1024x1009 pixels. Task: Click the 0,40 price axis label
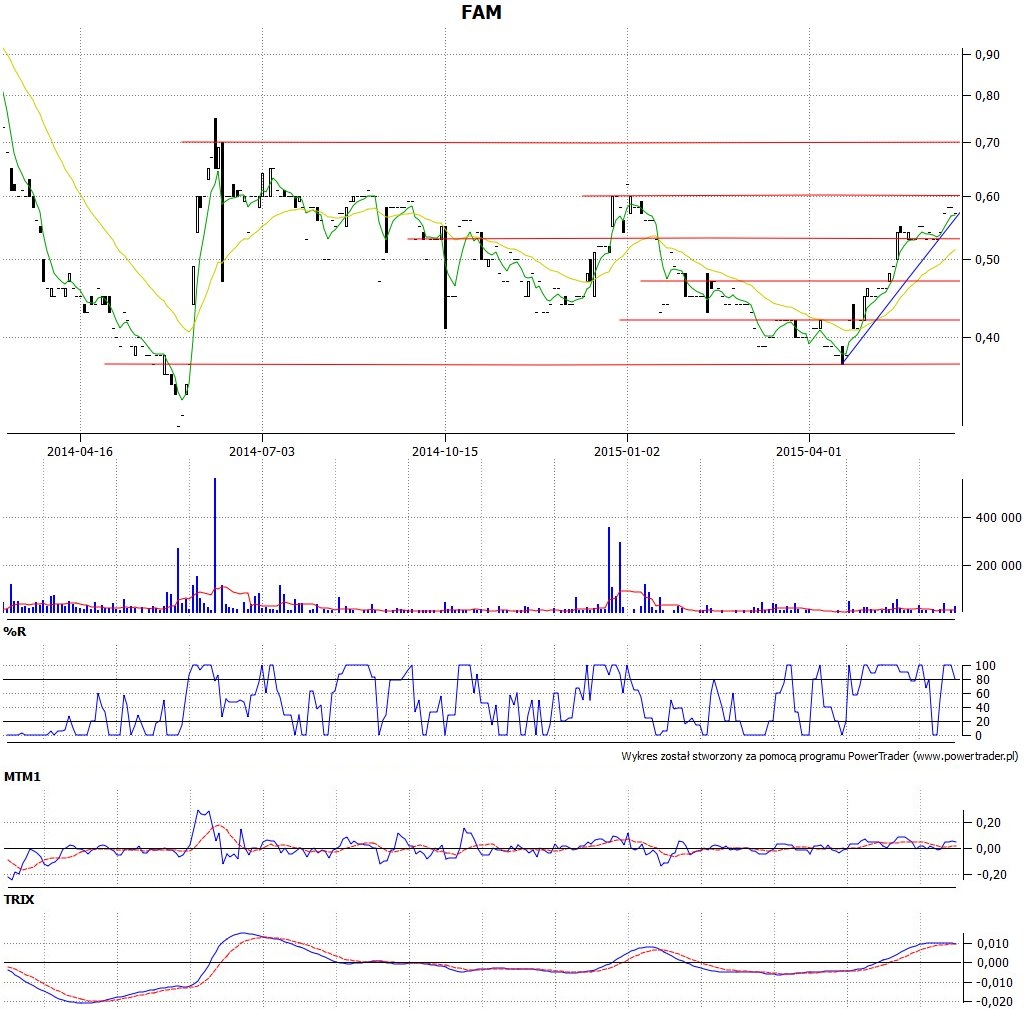point(987,337)
